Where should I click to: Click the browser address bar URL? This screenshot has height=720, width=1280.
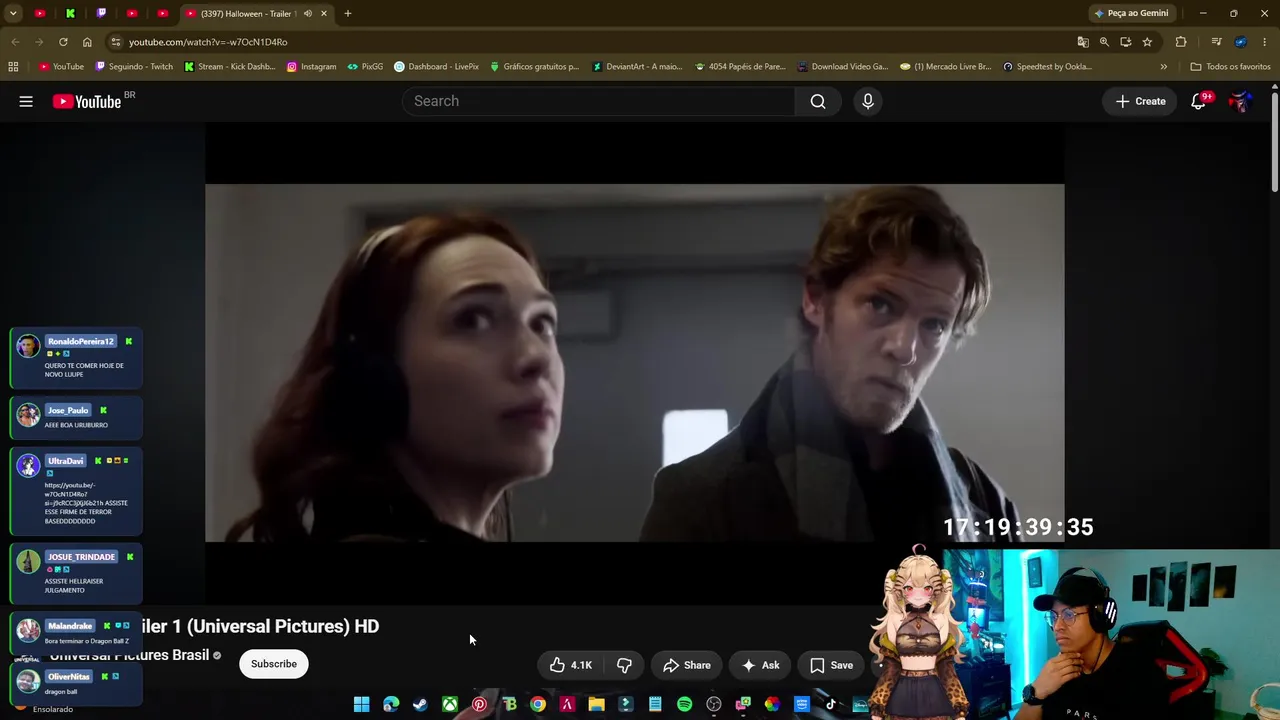point(208,42)
